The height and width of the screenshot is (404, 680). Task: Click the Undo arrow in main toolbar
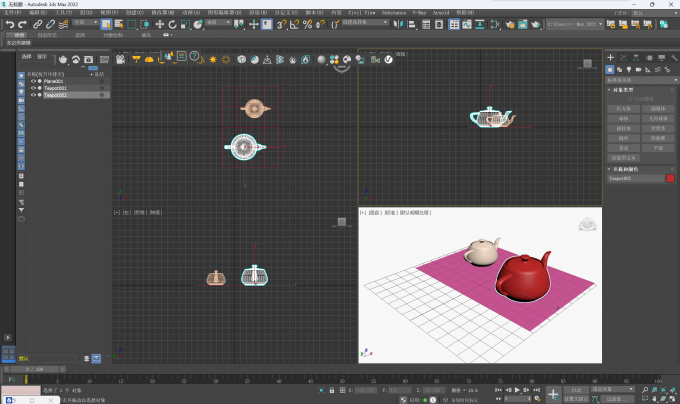(9, 23)
